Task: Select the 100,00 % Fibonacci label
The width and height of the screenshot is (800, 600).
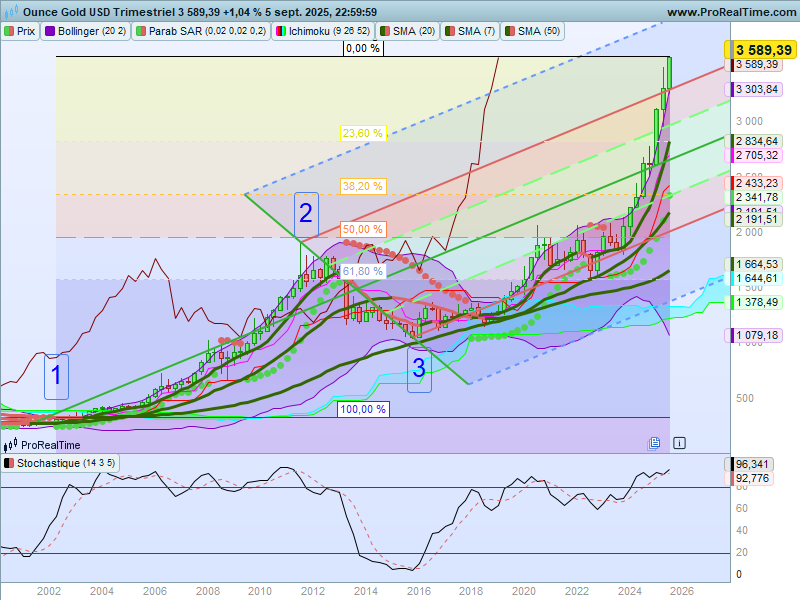Action: point(363,409)
